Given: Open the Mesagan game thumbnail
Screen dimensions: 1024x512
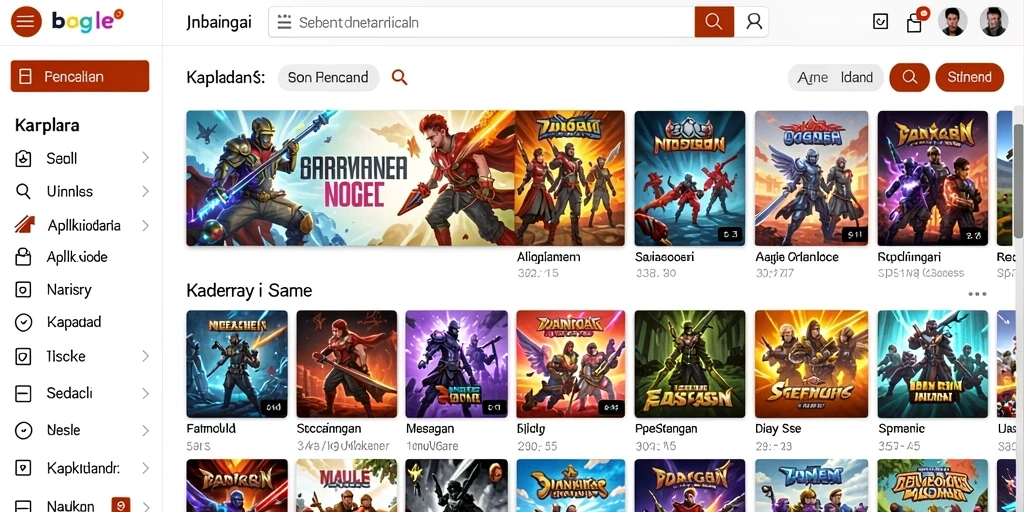Looking at the screenshot, I should click(456, 364).
